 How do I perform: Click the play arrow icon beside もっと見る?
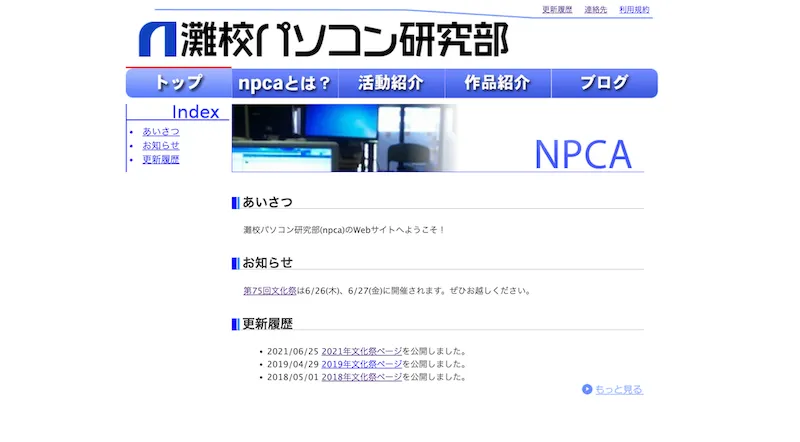tap(587, 389)
